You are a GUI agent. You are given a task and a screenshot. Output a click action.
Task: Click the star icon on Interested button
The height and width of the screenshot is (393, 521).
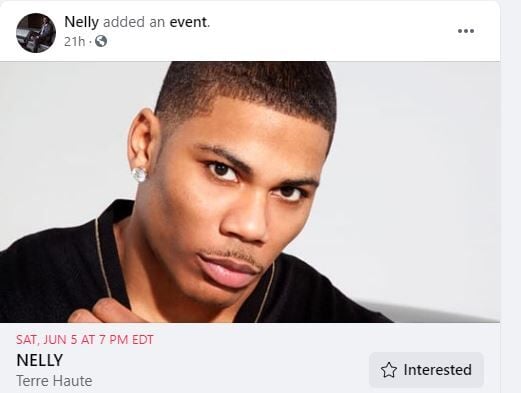coord(389,370)
